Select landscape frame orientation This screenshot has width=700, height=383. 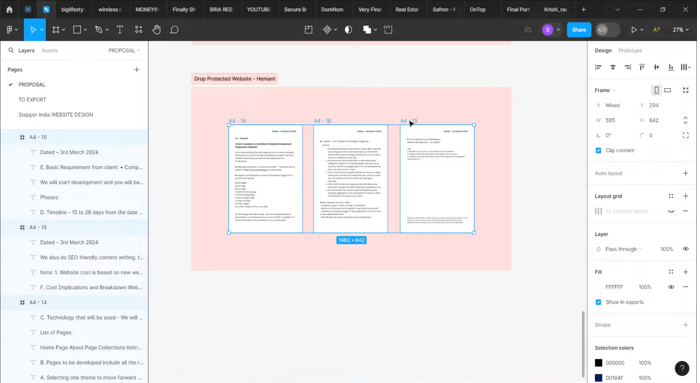click(x=667, y=90)
